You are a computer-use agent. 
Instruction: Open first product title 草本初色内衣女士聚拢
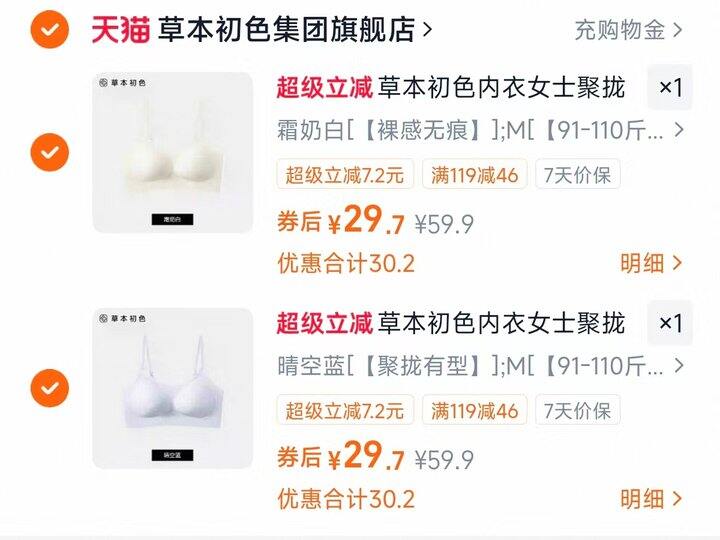pos(501,87)
